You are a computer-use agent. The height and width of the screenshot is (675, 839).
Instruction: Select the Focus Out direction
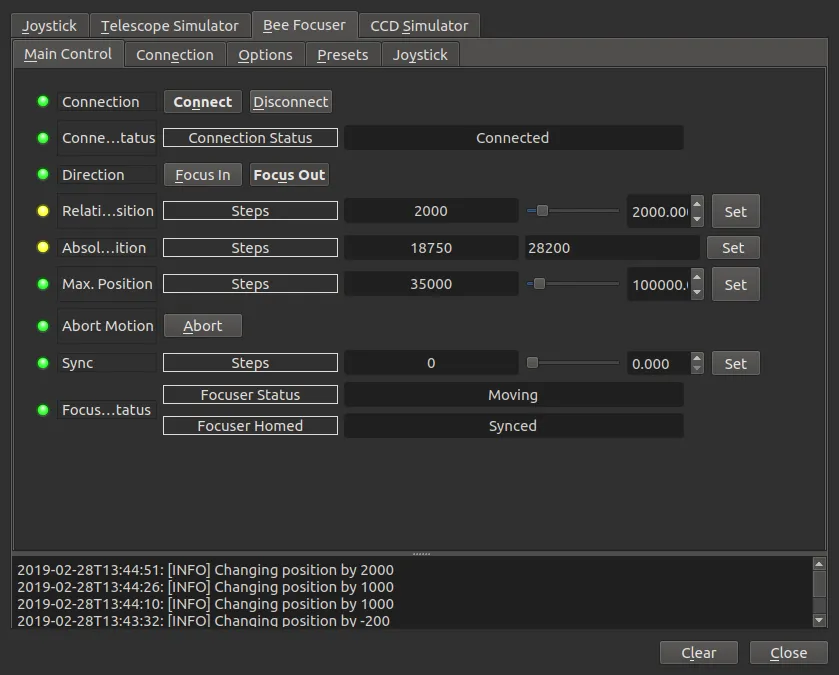click(289, 175)
